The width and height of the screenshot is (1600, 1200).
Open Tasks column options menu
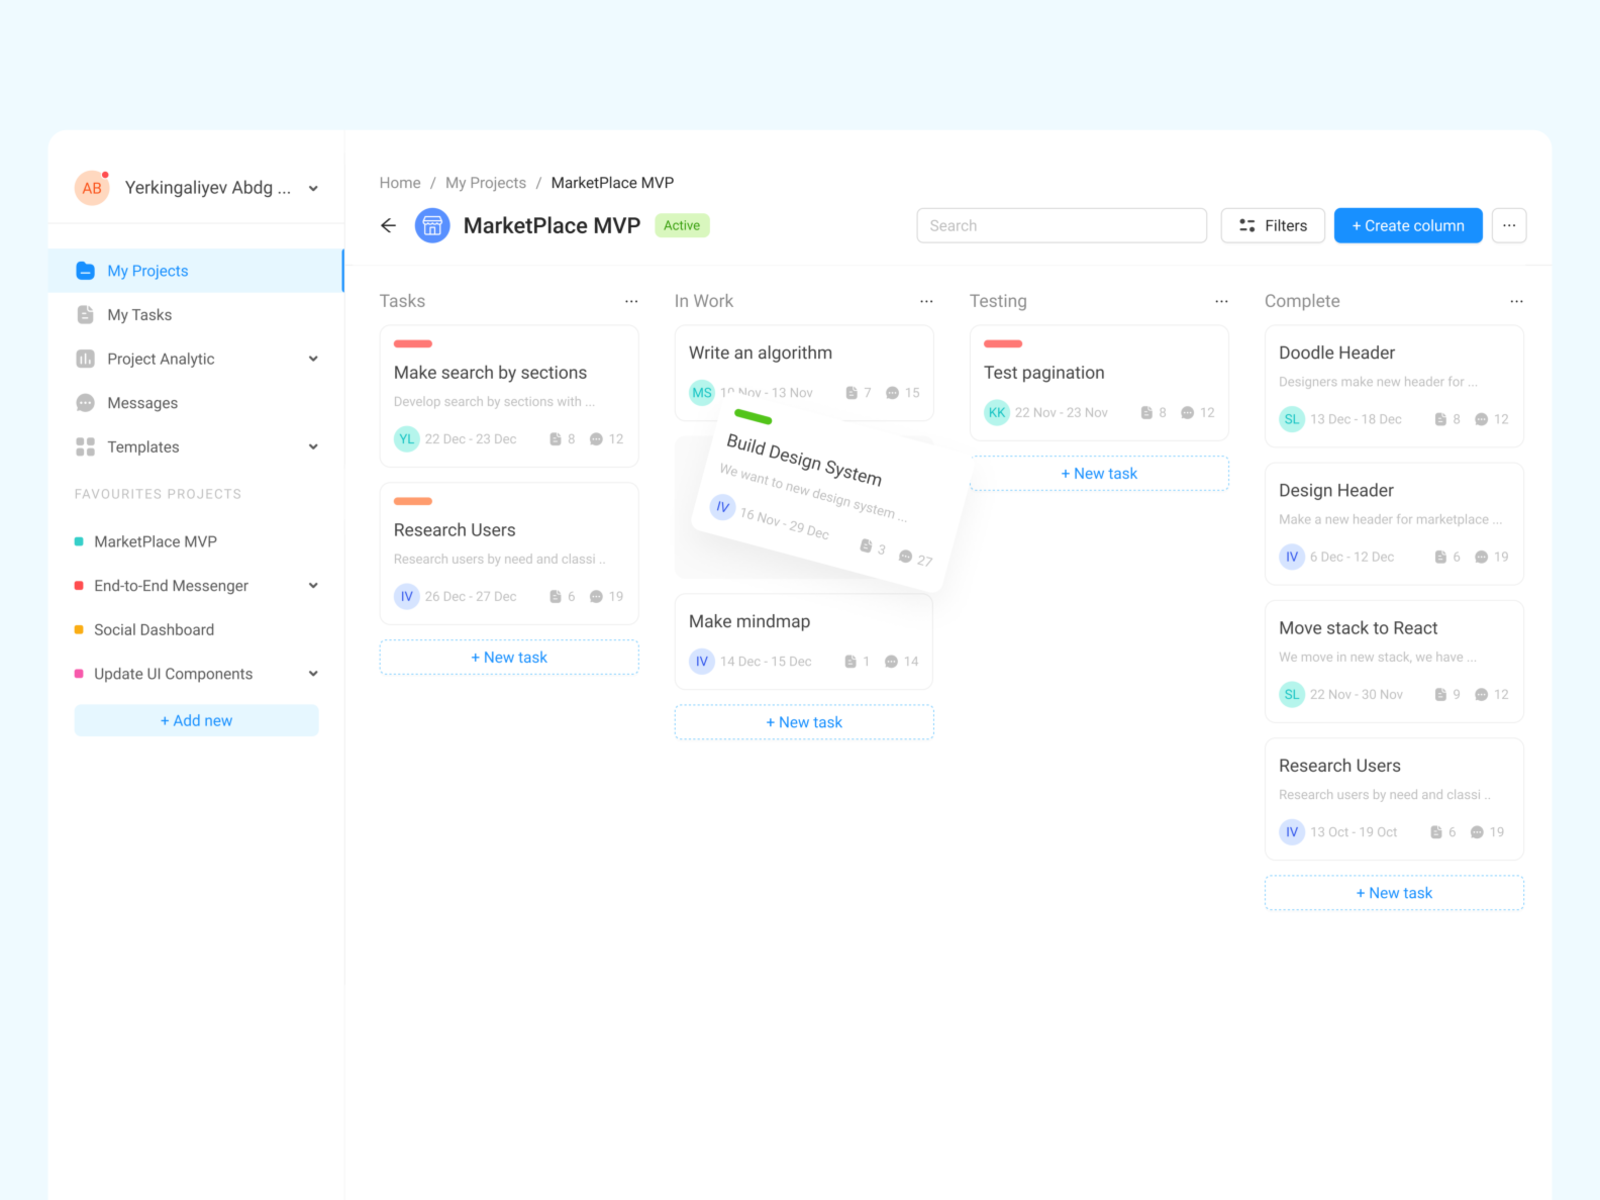631,301
